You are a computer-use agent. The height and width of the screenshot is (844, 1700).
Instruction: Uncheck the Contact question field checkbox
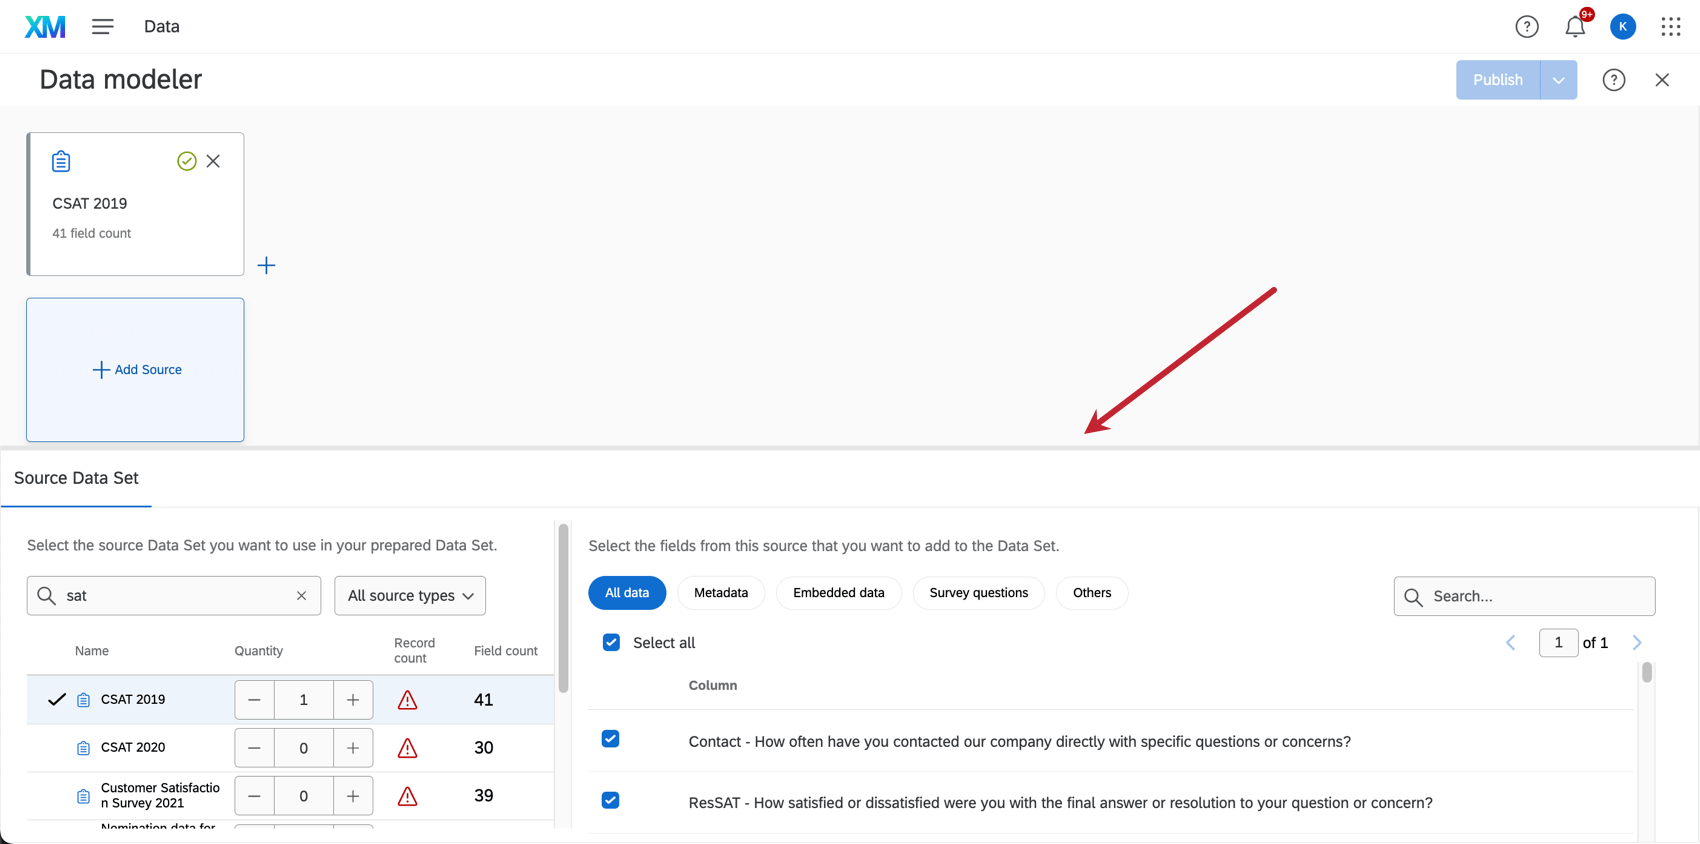pos(611,739)
